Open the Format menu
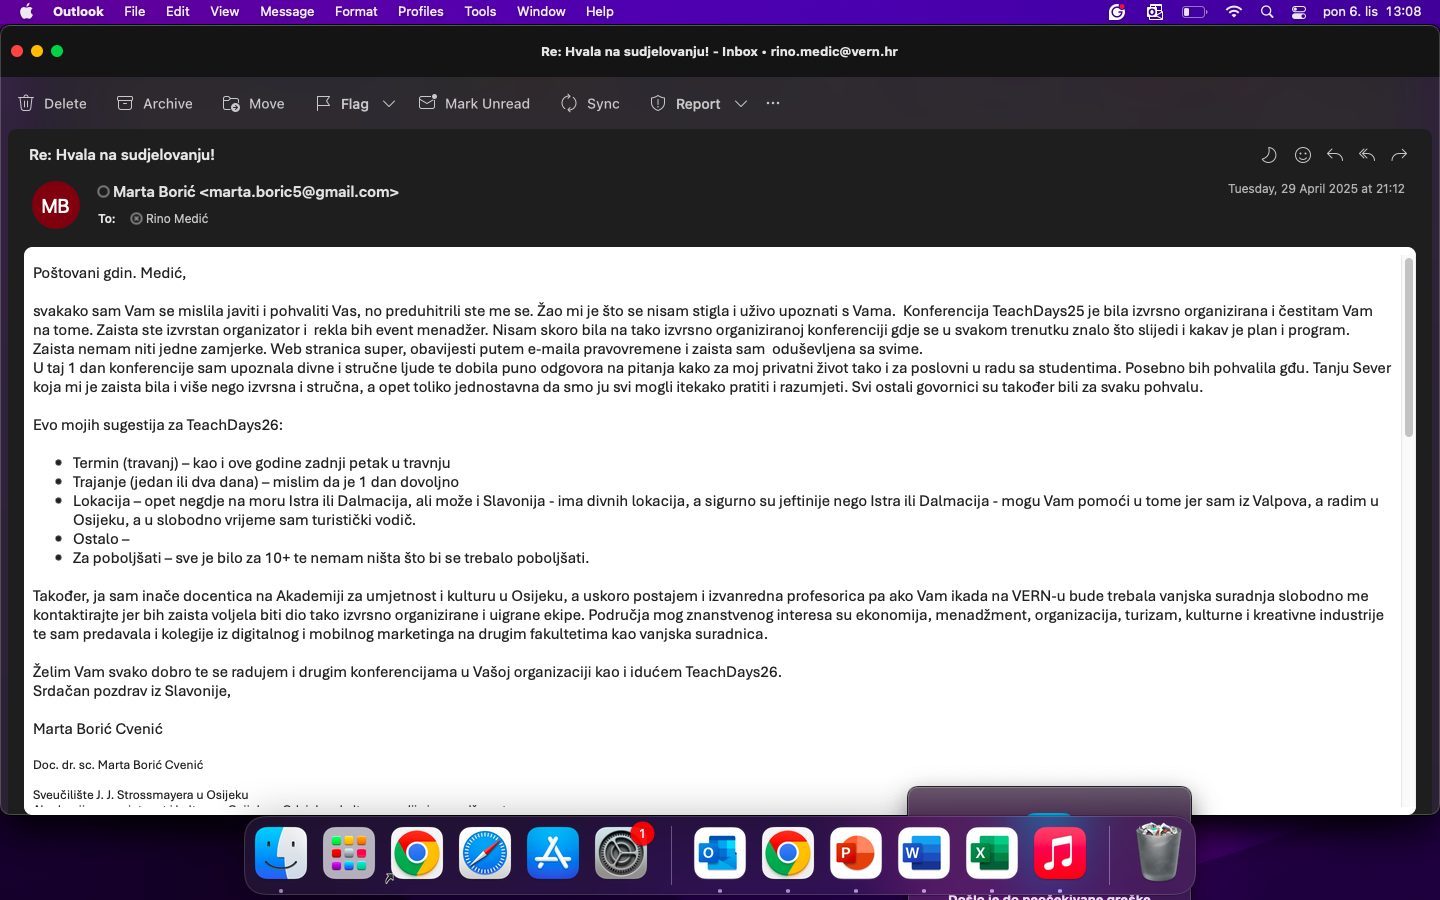Viewport: 1440px width, 900px height. (356, 12)
